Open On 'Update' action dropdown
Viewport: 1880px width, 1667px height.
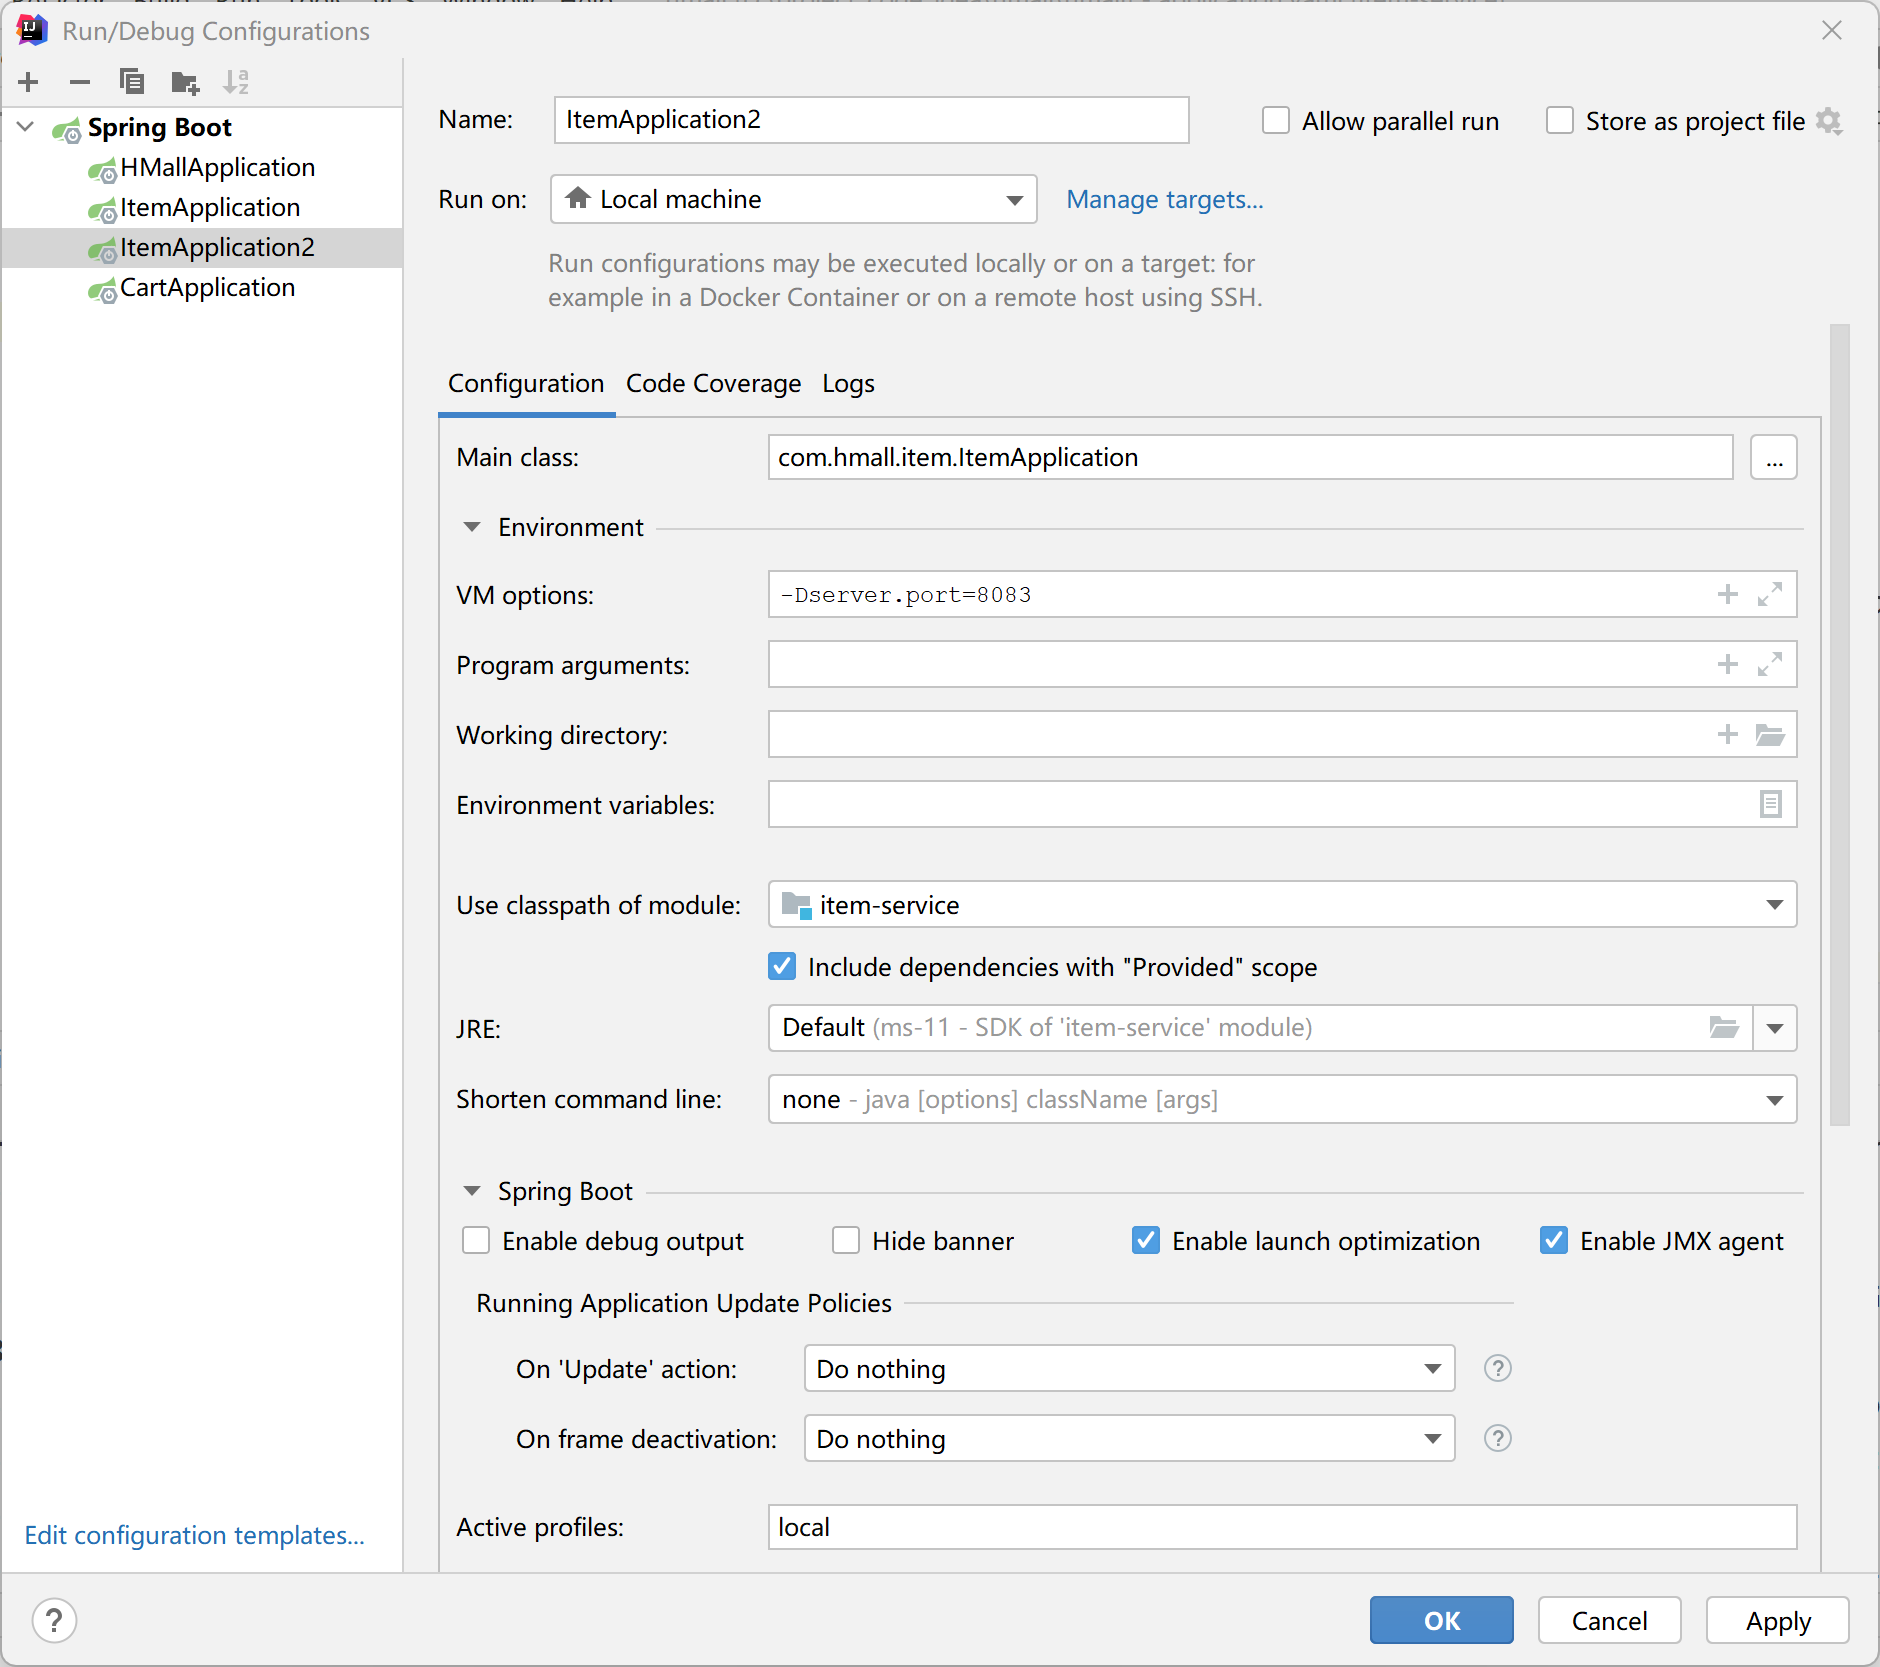click(x=1129, y=1368)
